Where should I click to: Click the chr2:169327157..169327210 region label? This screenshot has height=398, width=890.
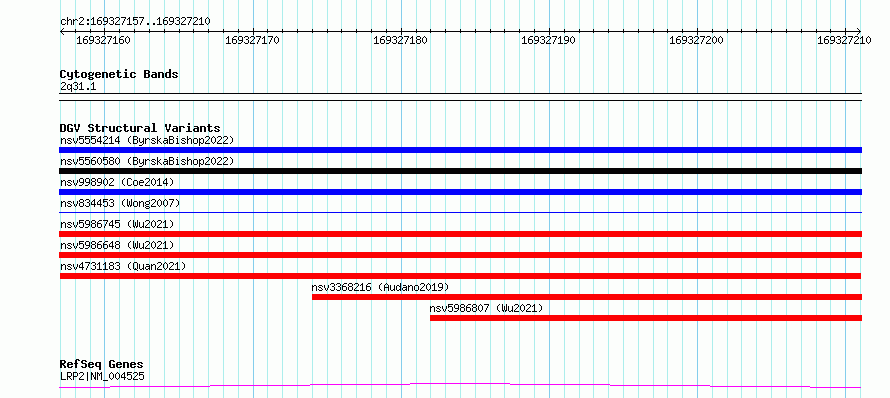[x=135, y=21]
